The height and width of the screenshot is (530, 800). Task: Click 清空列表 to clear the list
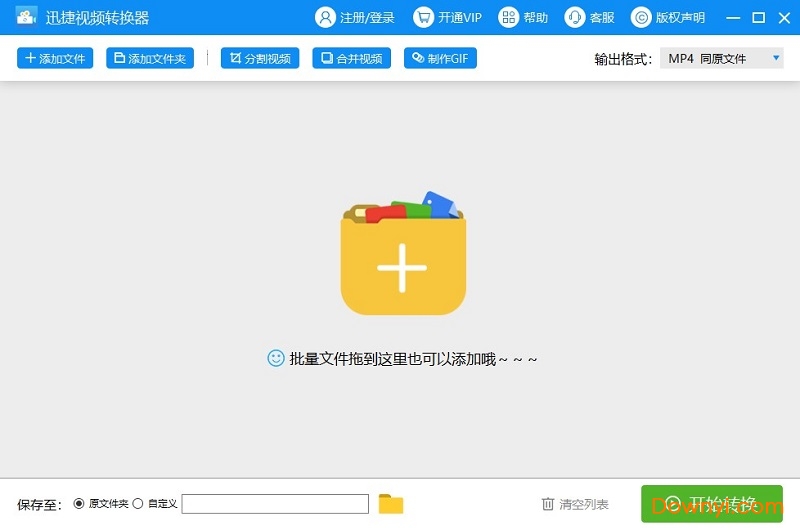[575, 504]
